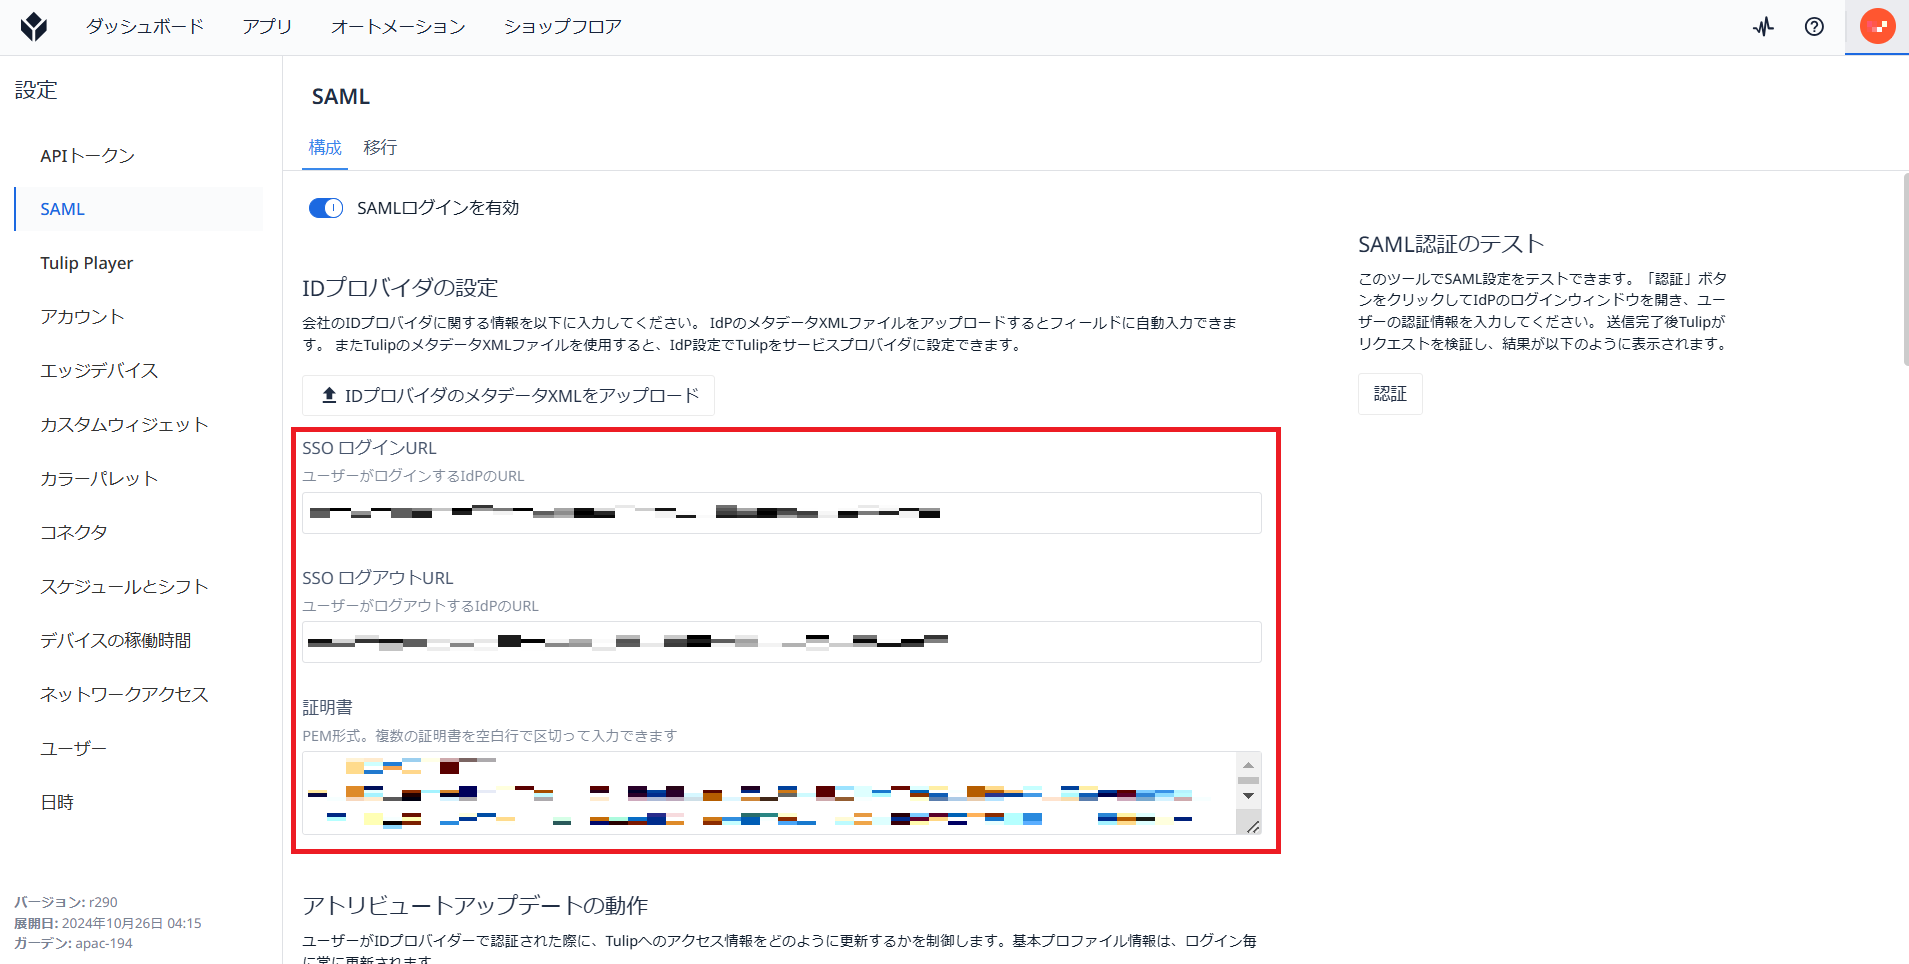
Task: Click the certificate textarea resize handle
Action: [1252, 826]
